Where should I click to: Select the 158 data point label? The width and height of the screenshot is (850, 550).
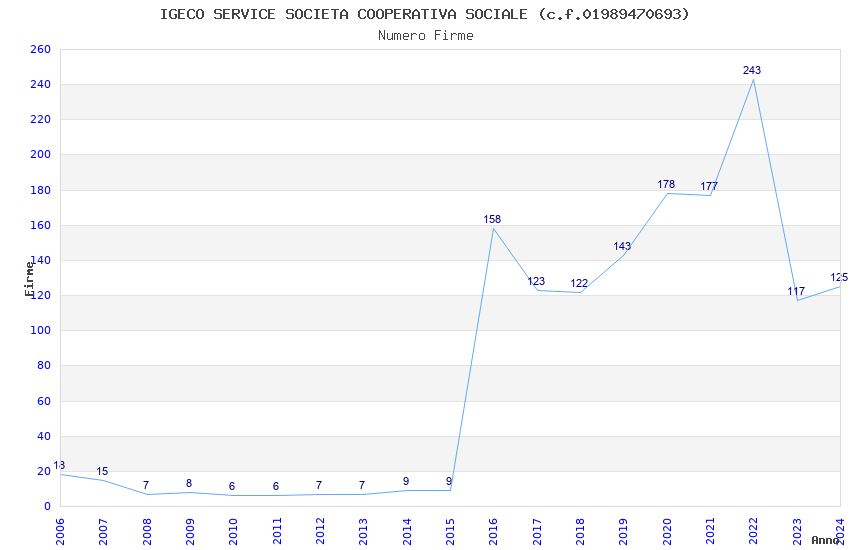(492, 219)
